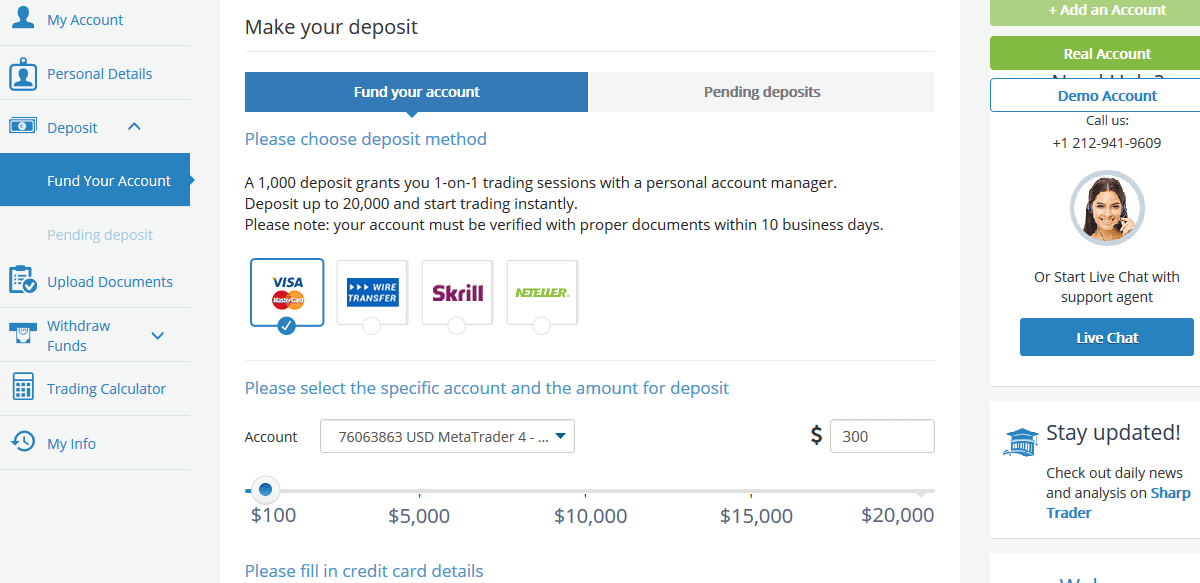1200x583 pixels.
Task: Choose Neteller payment option
Action: (542, 293)
